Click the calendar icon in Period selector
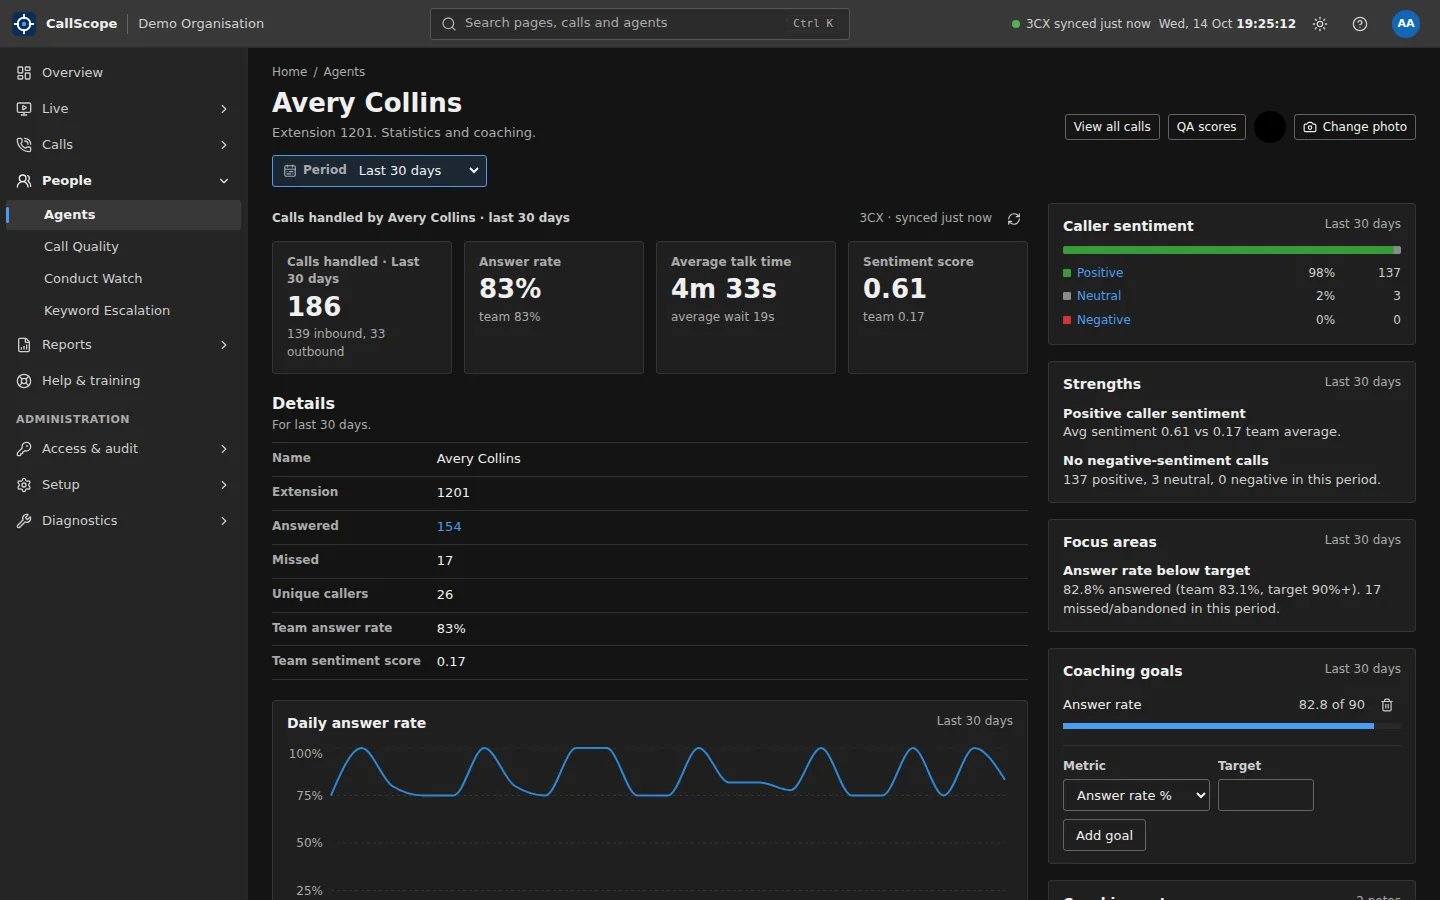The height and width of the screenshot is (900, 1440). (290, 171)
